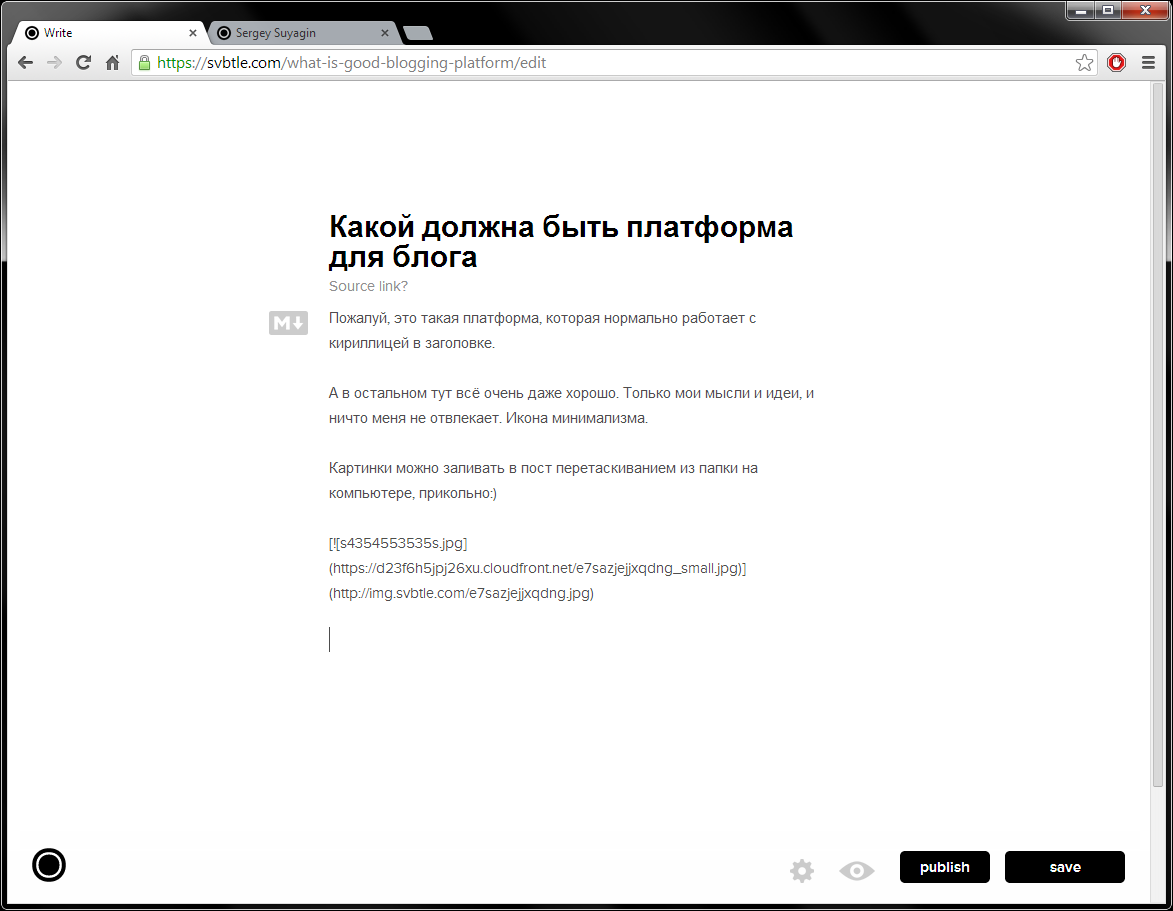The image size is (1173, 911).
Task: Open the Chrome hamburger menu
Action: point(1148,63)
